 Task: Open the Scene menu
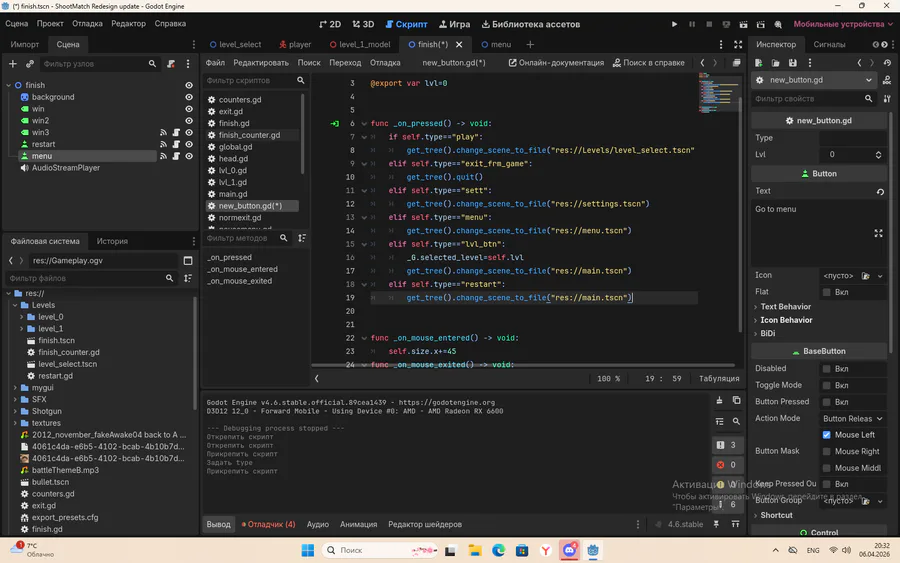pos(17,24)
